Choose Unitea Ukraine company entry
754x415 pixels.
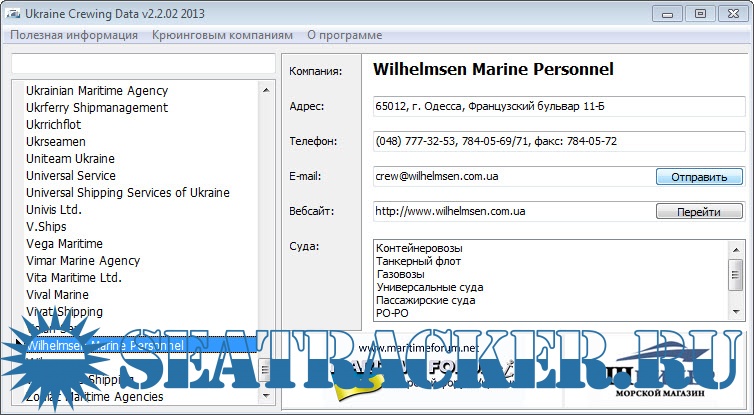click(70, 159)
